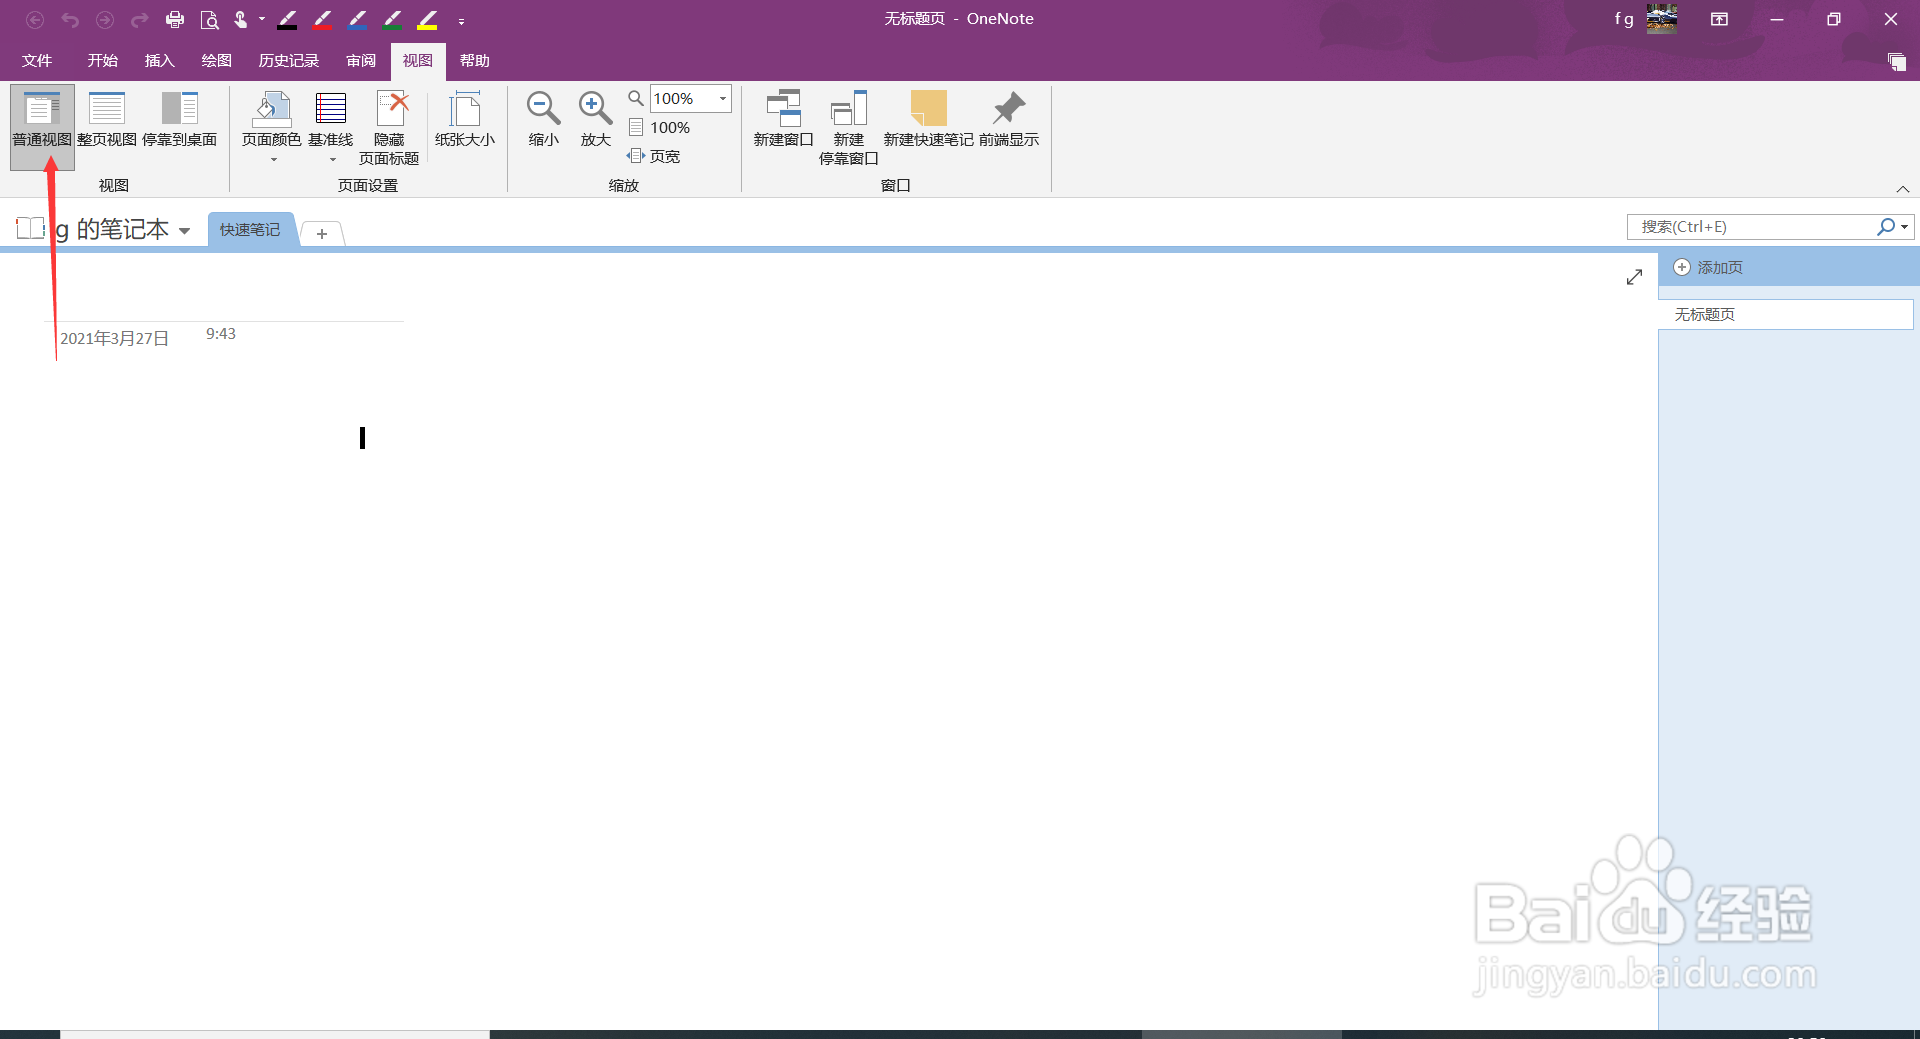This screenshot has height=1039, width=1920.
Task: Undo the last action
Action: click(70, 20)
